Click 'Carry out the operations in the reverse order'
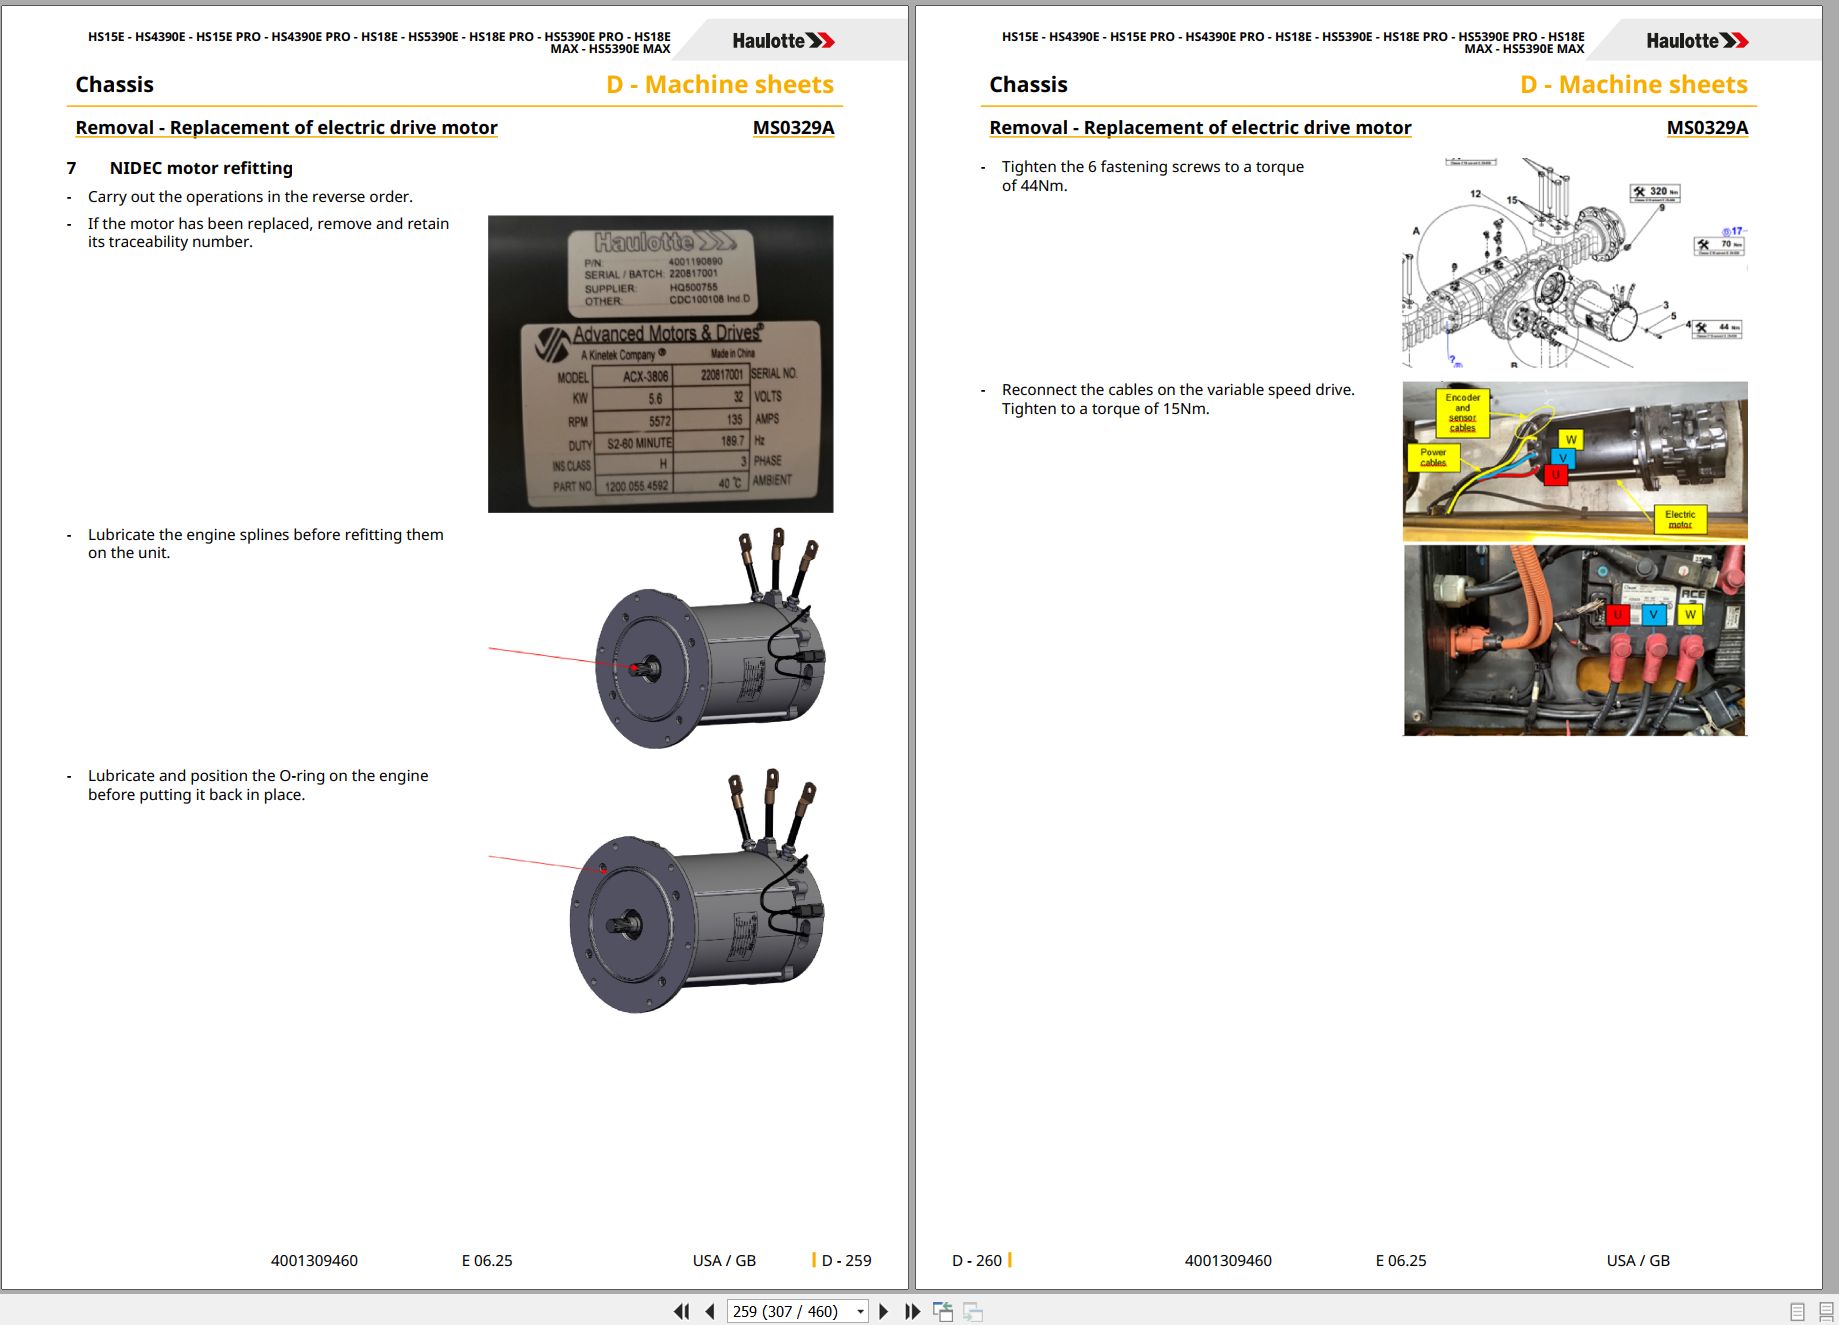The image size is (1839, 1325). (x=250, y=197)
